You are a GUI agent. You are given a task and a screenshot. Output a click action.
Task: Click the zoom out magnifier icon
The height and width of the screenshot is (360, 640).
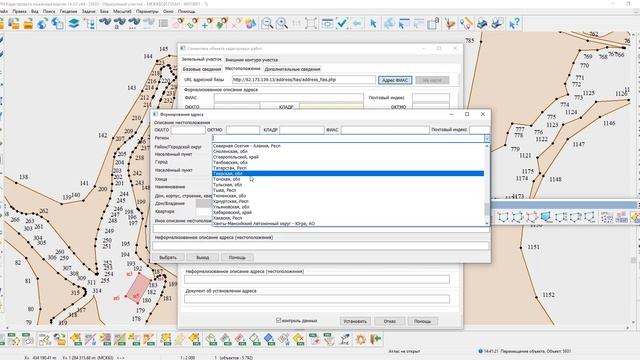coord(267,23)
